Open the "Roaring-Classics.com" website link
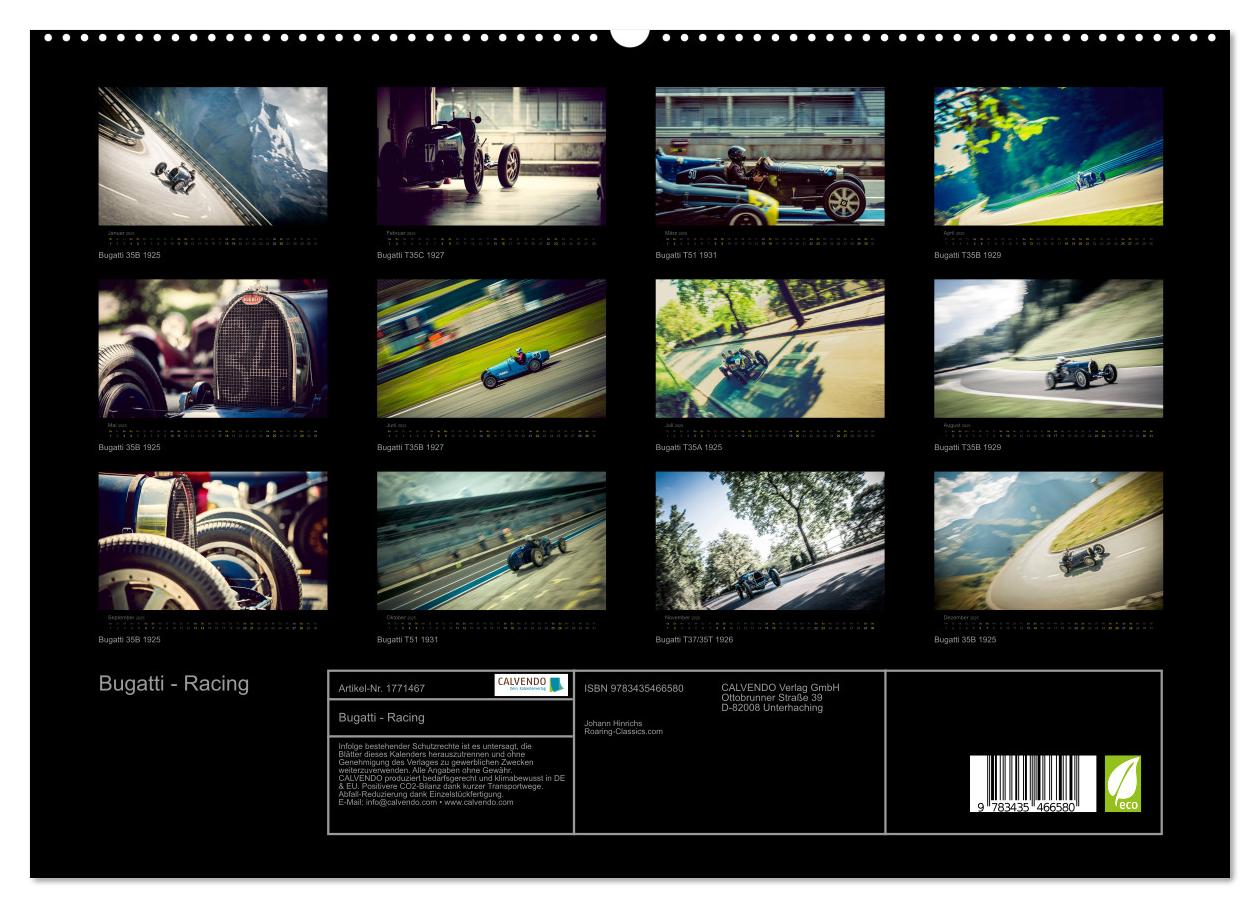1260x908 pixels. [623, 731]
